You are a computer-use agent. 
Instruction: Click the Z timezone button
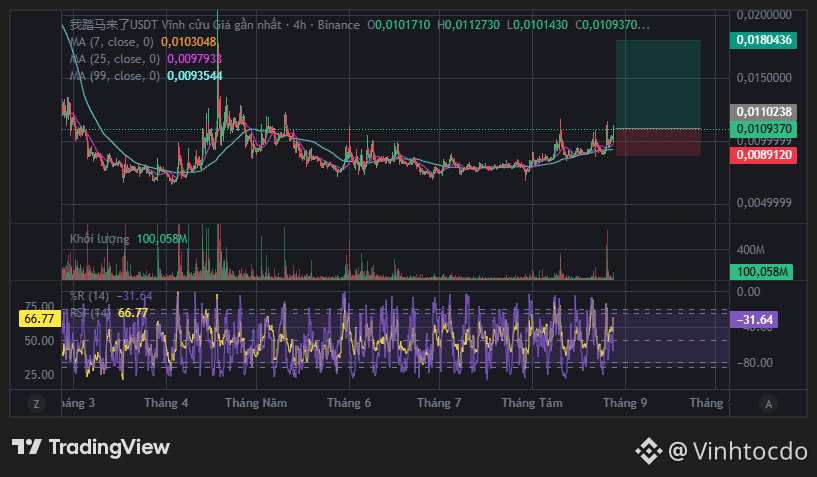[x=36, y=403]
